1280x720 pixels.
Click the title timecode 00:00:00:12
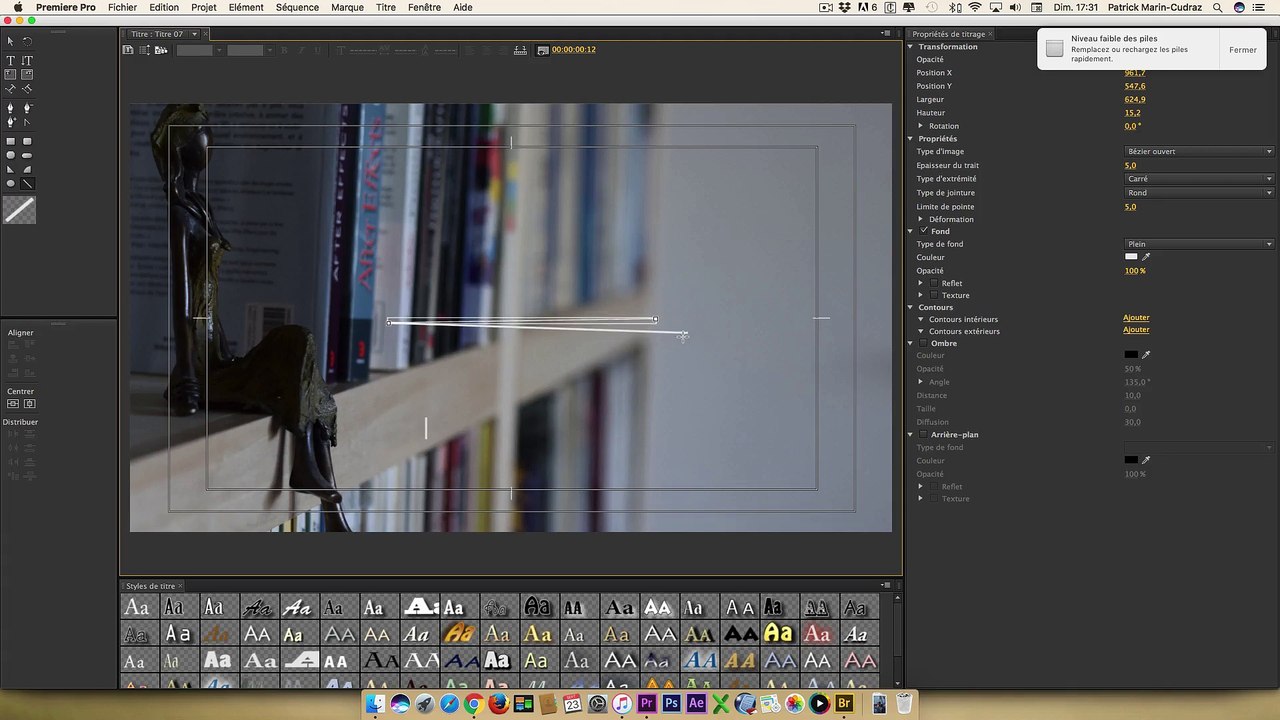[x=573, y=50]
